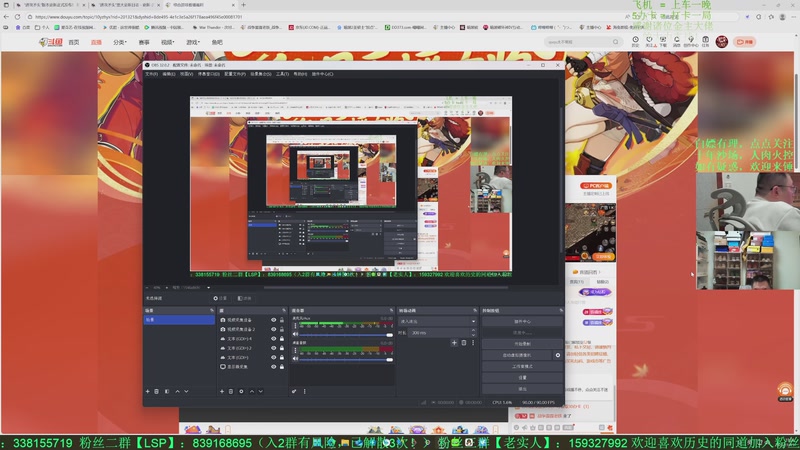Click Exit button in OBS Controls
The width and height of the screenshot is (800, 450).
[x=522, y=389]
